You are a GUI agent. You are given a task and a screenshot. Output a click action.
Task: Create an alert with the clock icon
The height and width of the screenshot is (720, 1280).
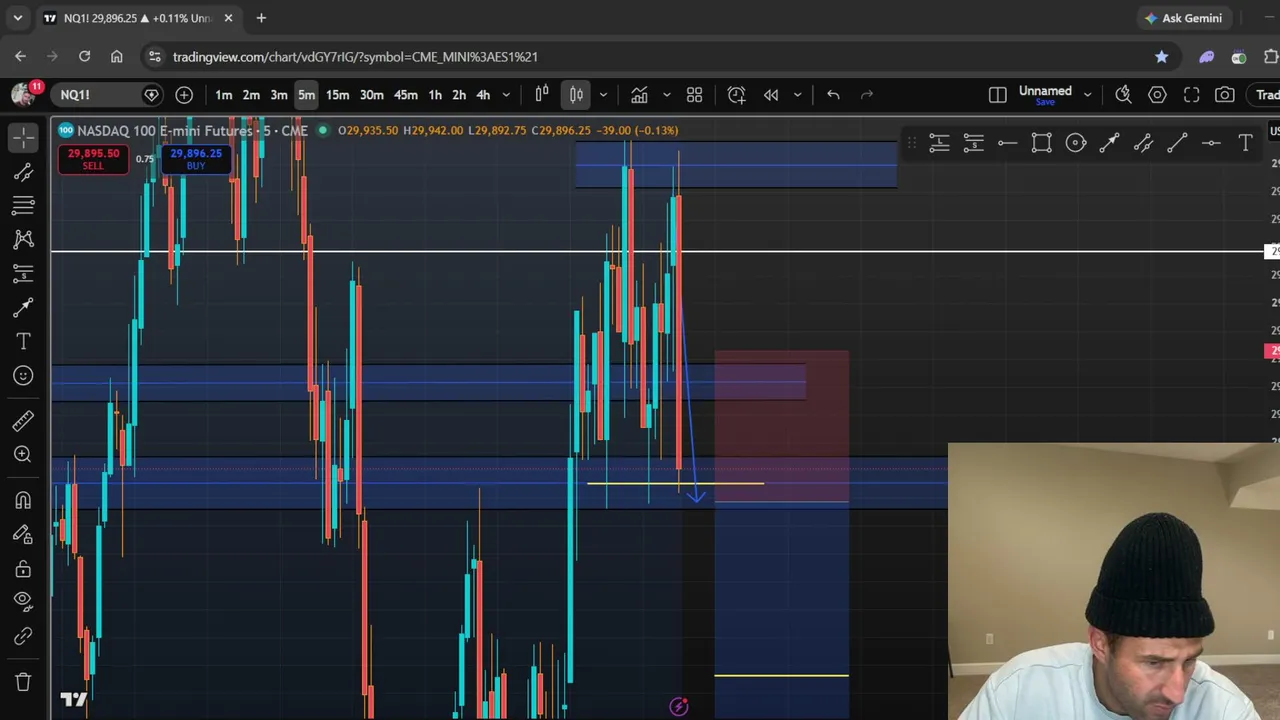pos(736,95)
